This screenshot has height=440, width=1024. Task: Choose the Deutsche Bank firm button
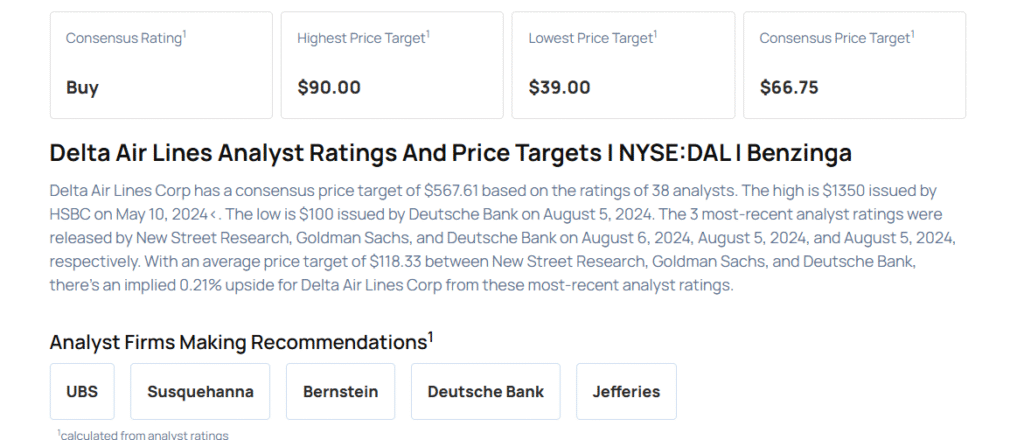(485, 391)
